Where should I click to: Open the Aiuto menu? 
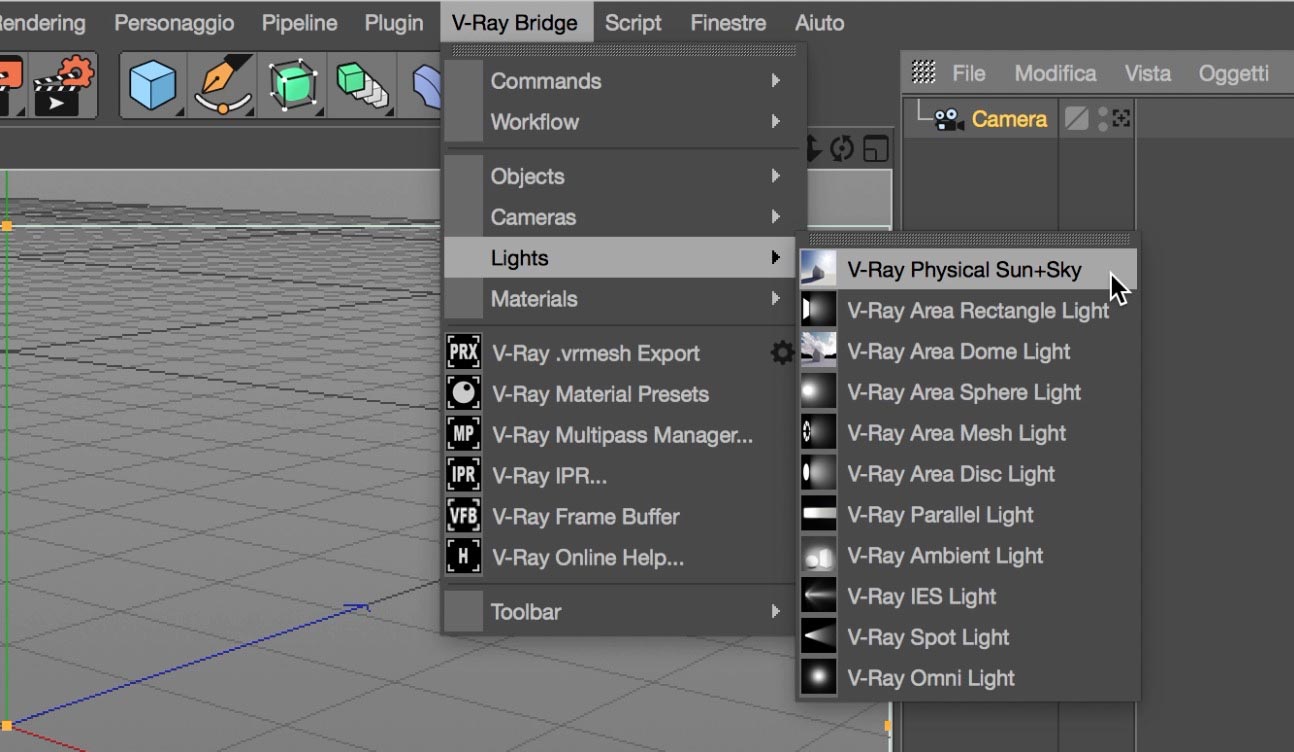(x=819, y=23)
